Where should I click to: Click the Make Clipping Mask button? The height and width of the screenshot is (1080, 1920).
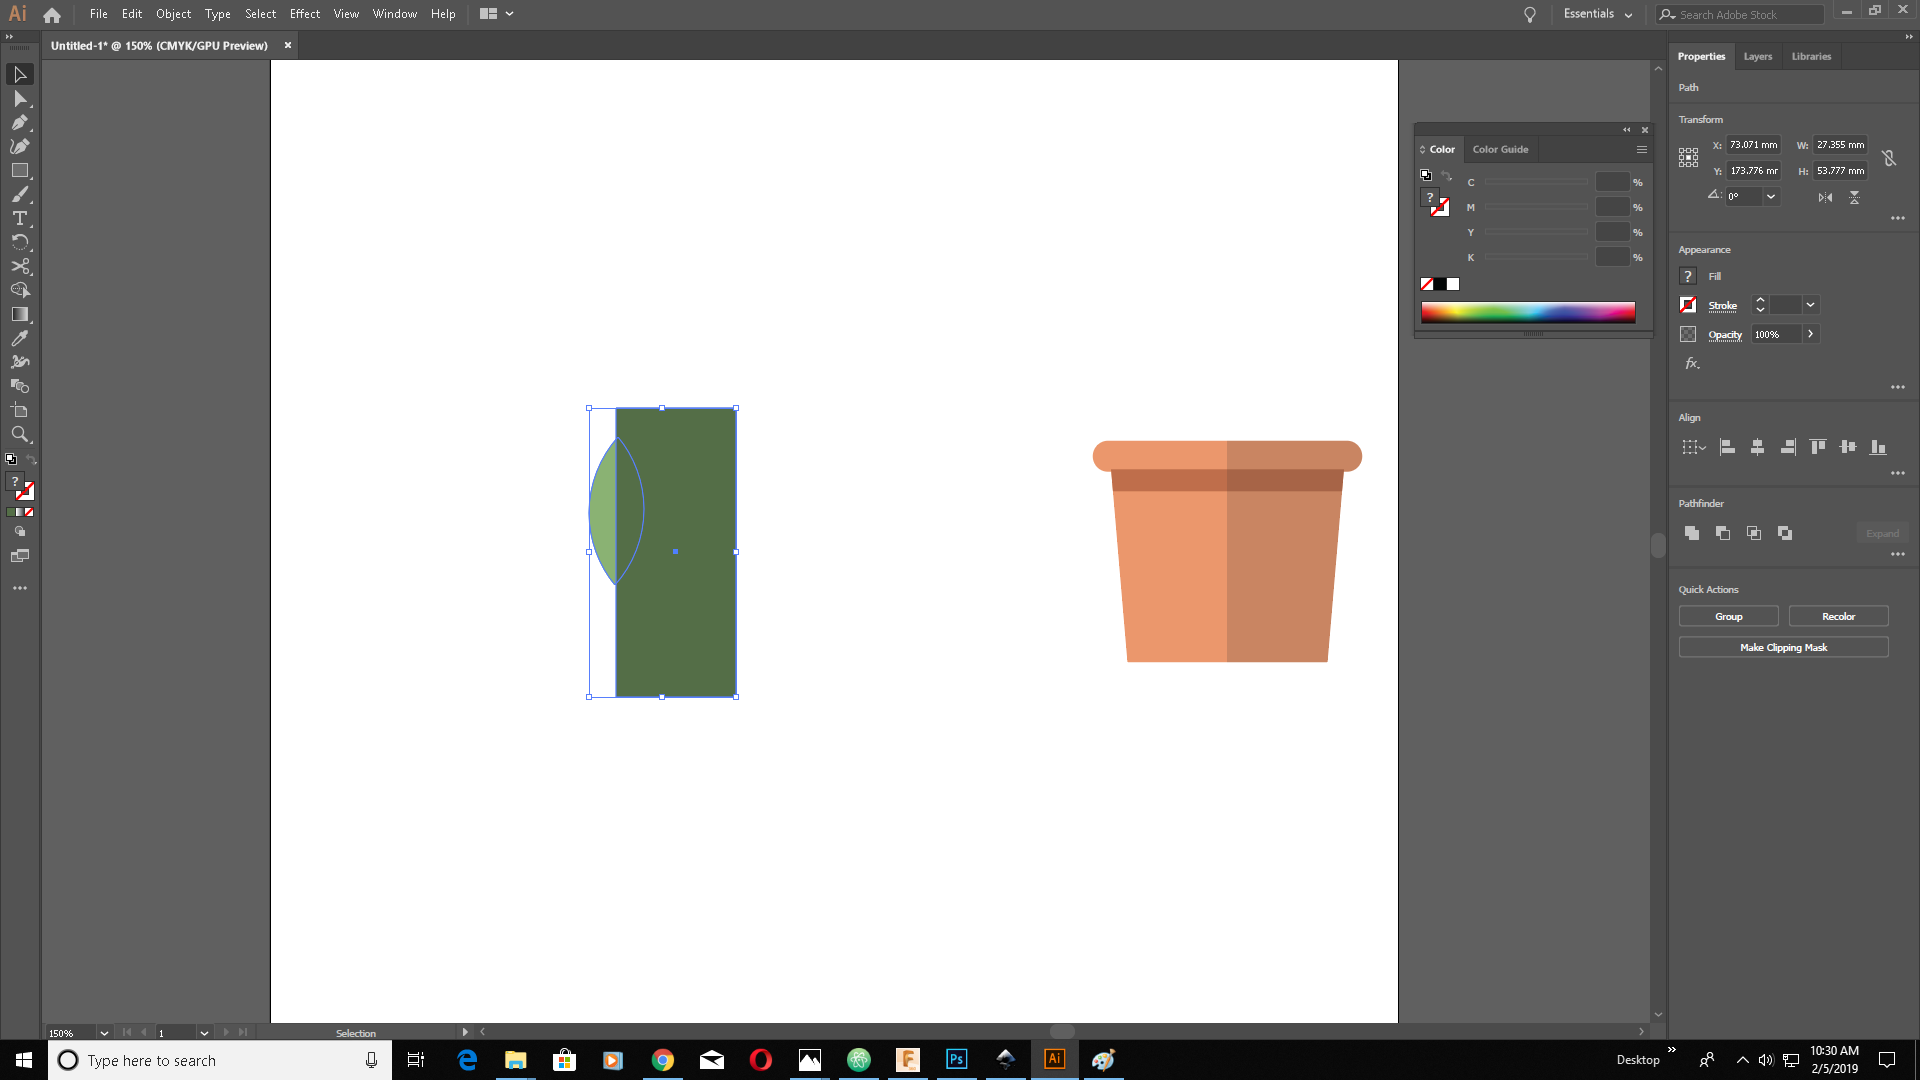[1783, 647]
